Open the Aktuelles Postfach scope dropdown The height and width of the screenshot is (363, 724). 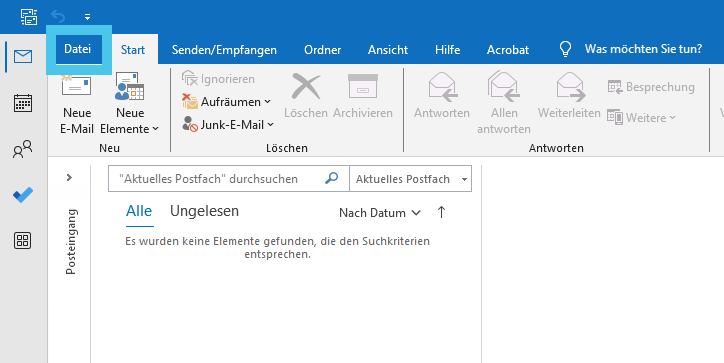pos(410,179)
